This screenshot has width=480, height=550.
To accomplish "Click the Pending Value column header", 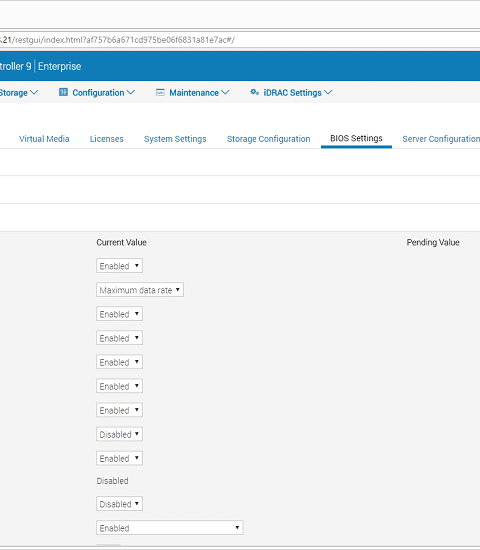I will [433, 242].
